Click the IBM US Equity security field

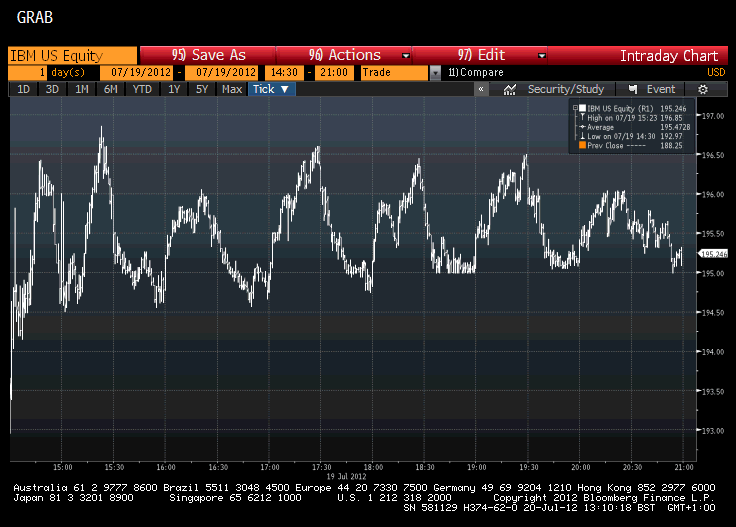(x=73, y=55)
